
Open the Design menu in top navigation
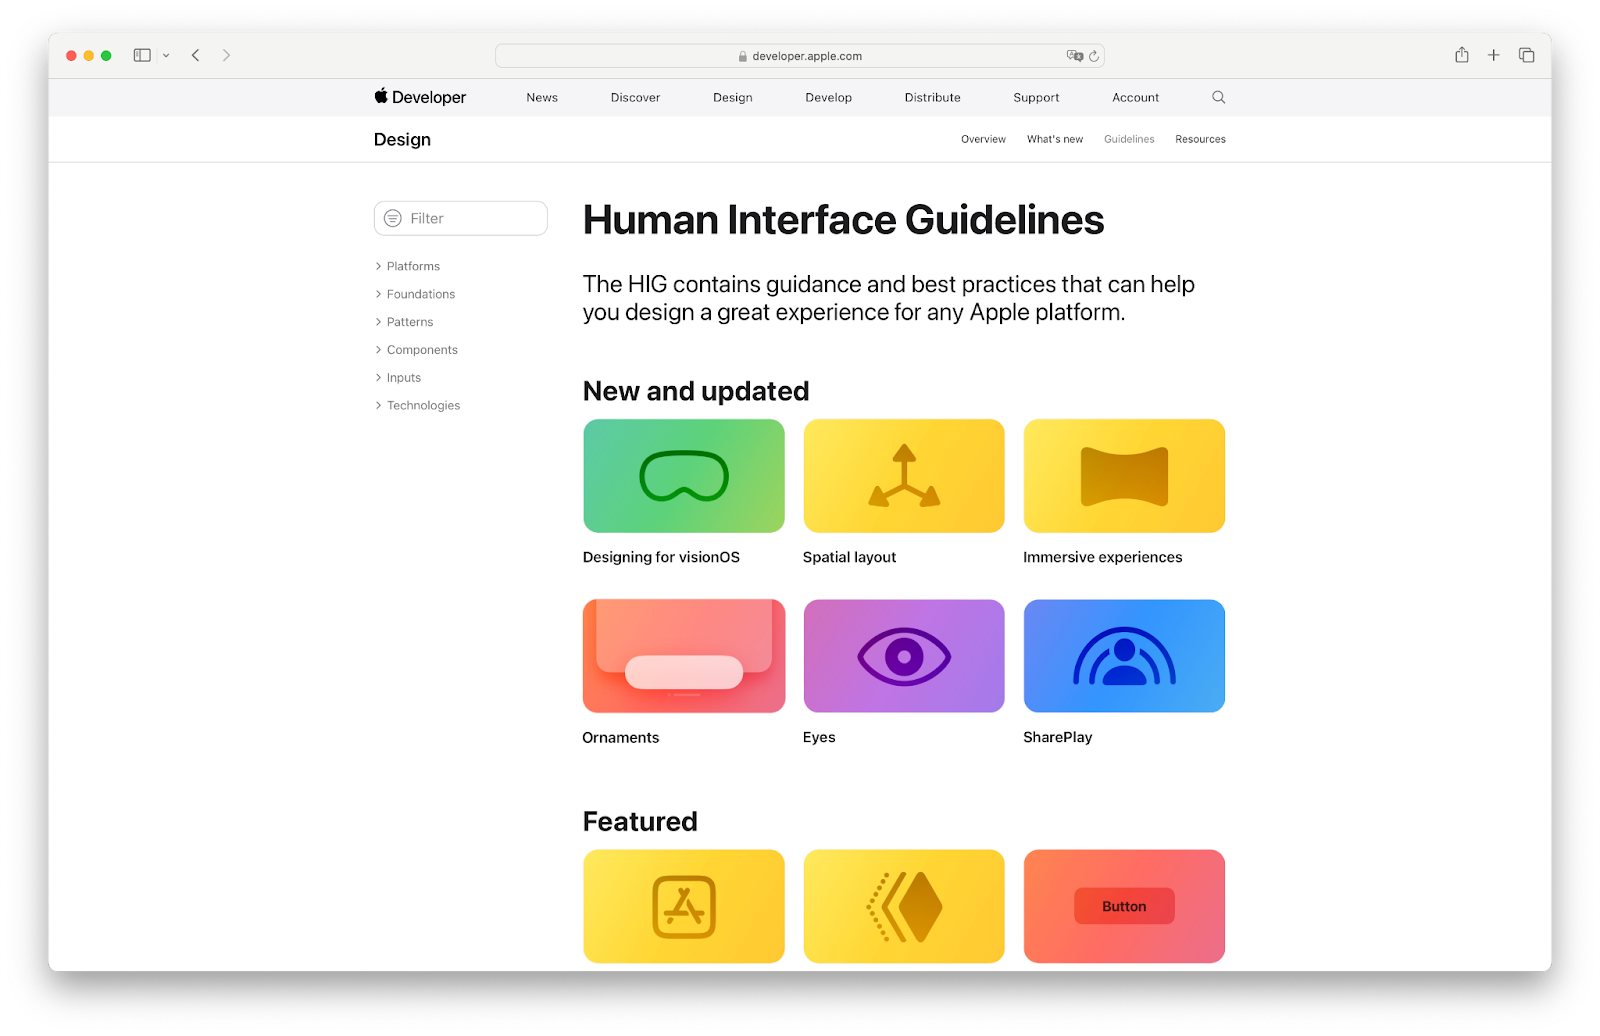tap(732, 98)
